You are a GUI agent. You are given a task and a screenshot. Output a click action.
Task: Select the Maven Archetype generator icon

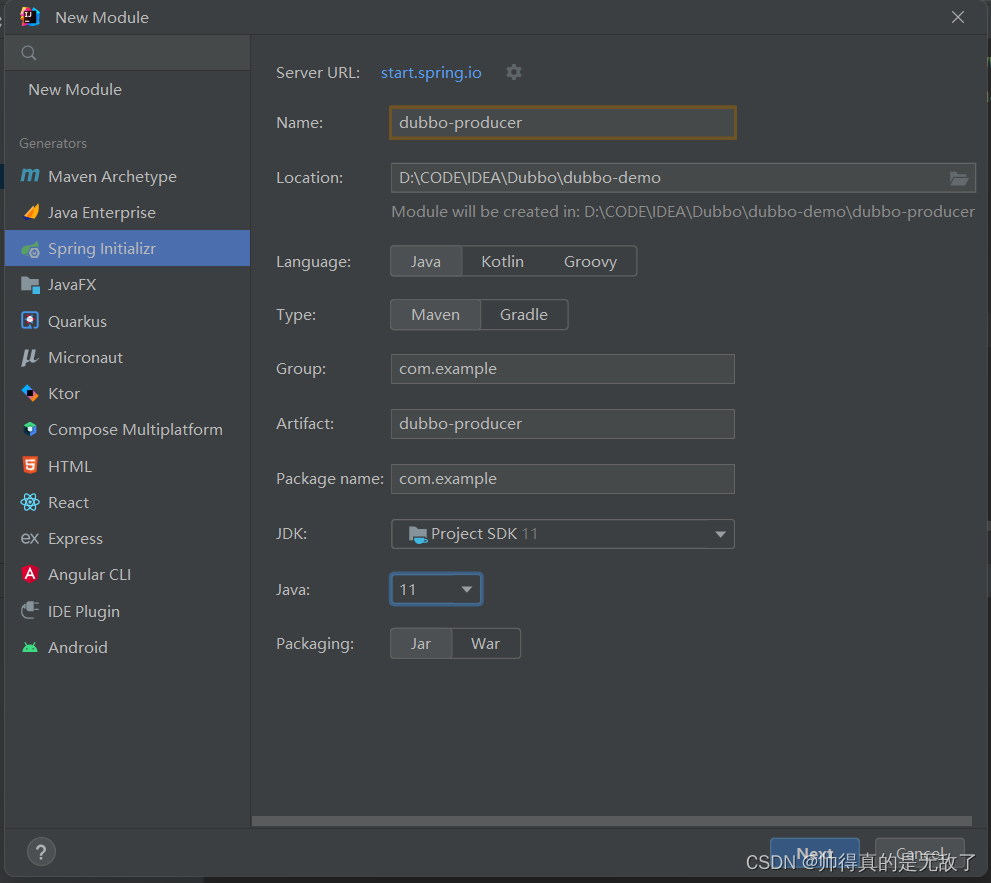(x=30, y=176)
